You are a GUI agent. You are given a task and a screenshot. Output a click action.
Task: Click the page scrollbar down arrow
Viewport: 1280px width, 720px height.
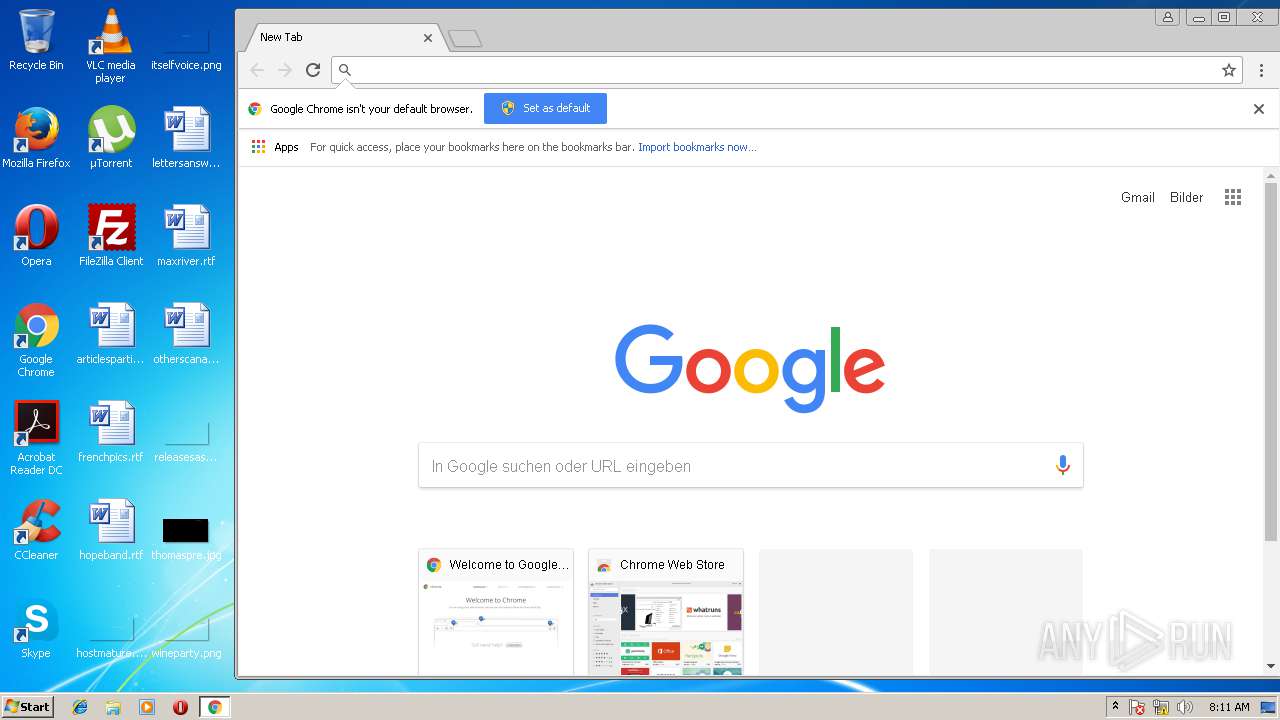pyautogui.click(x=1271, y=666)
